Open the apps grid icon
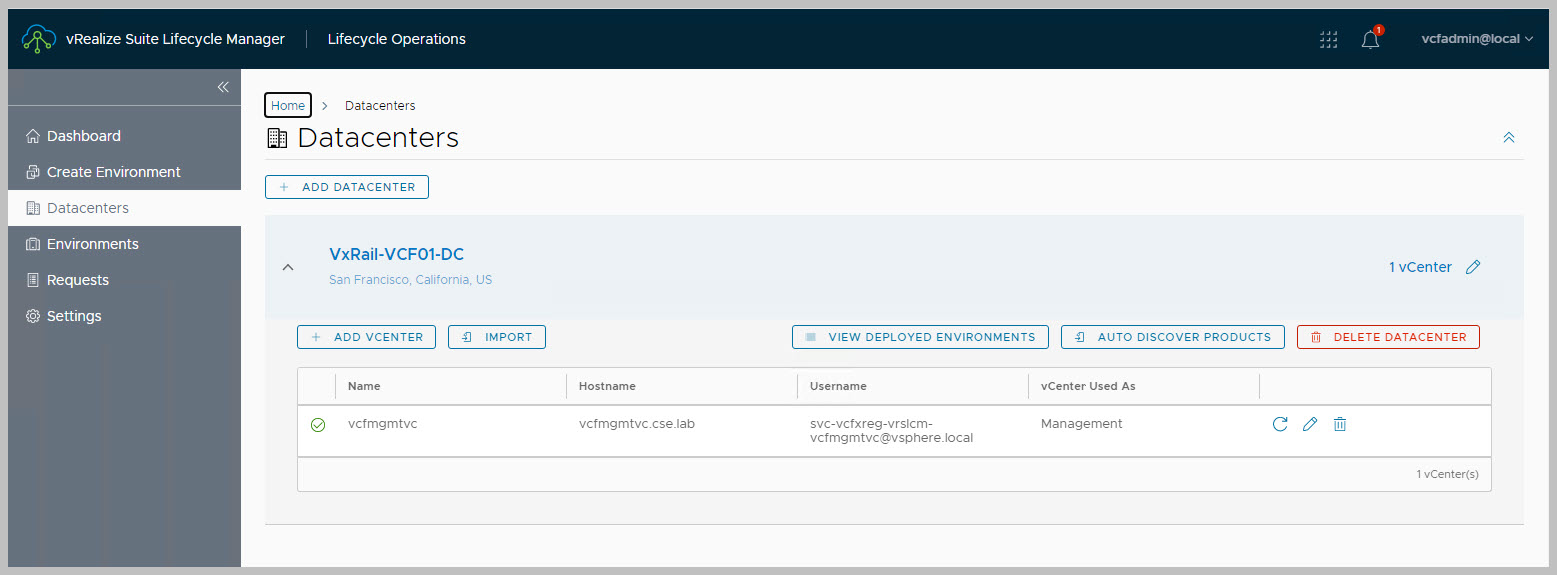 [x=1328, y=40]
